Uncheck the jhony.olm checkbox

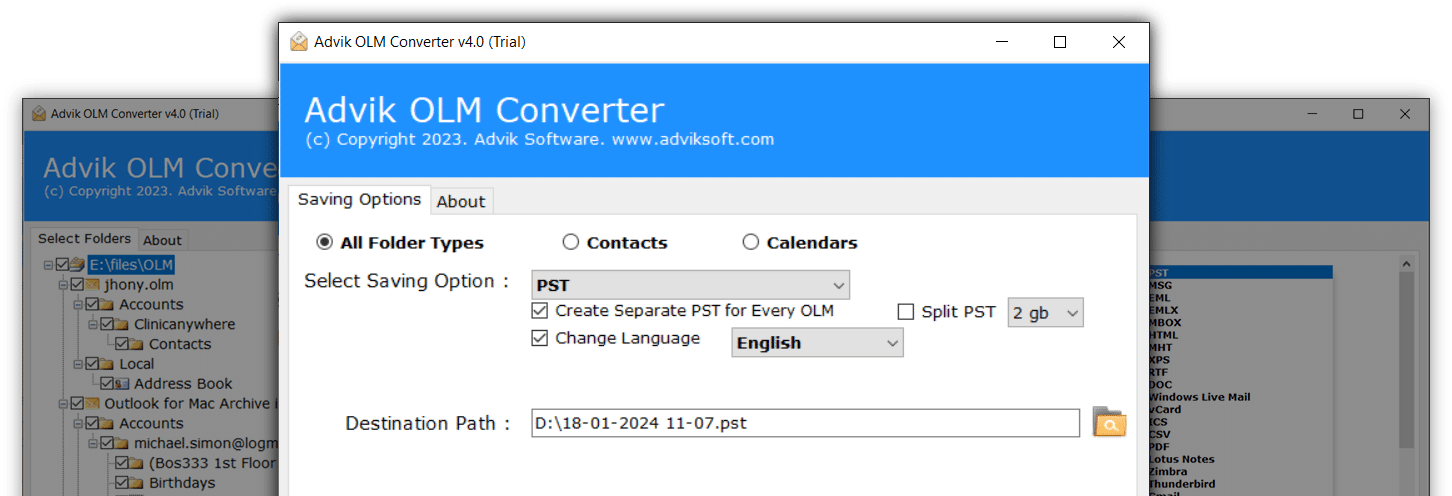click(x=78, y=285)
